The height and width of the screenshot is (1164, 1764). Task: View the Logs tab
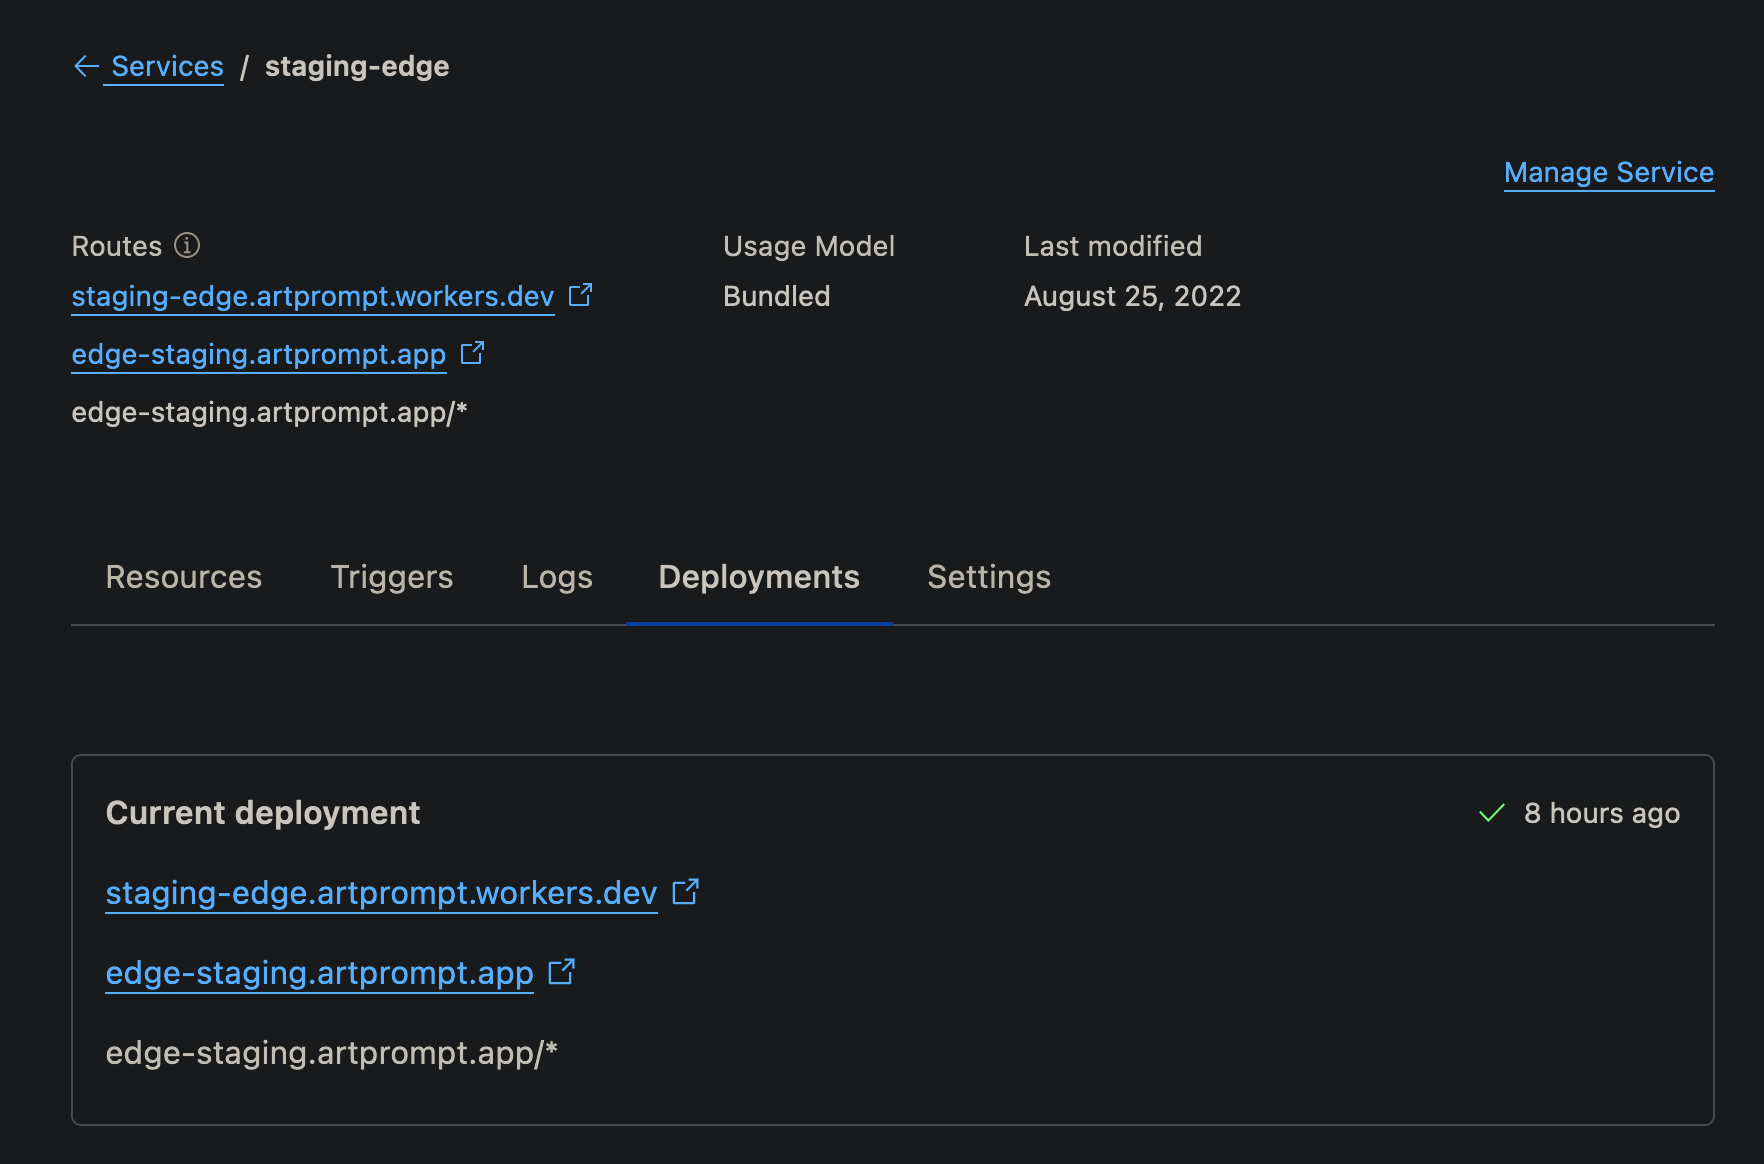556,577
